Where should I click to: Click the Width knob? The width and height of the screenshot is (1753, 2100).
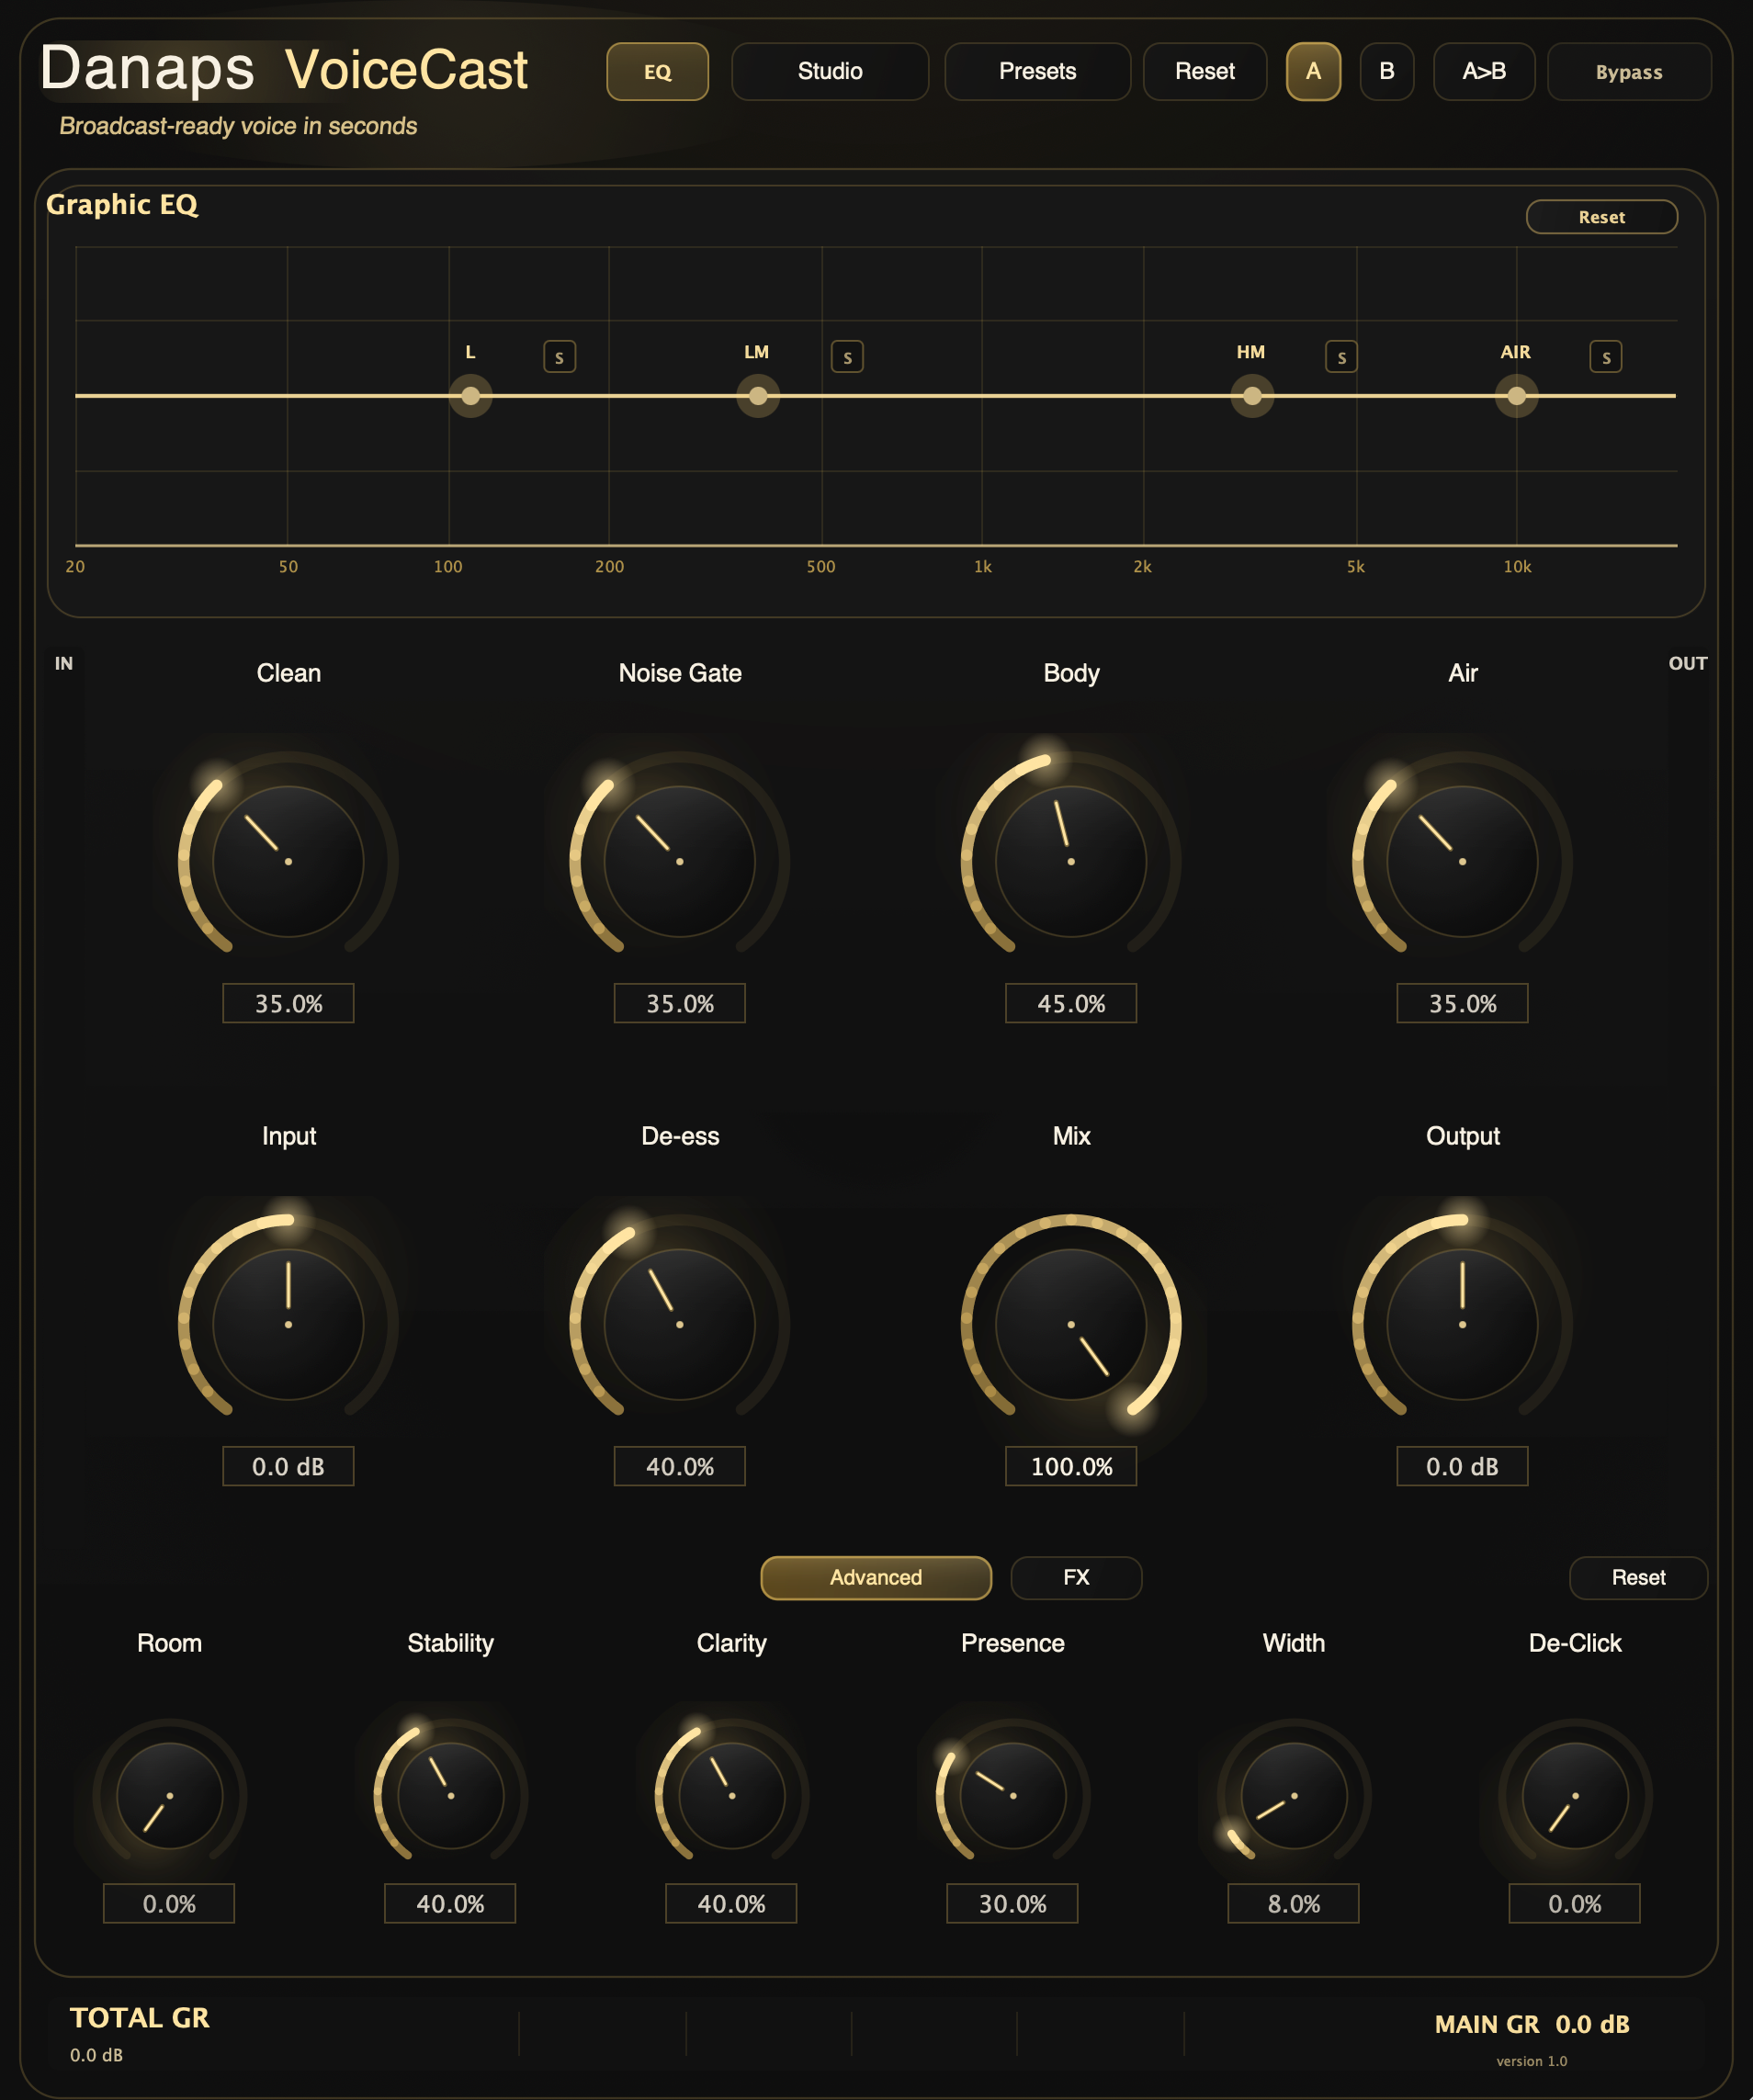coord(1294,1796)
